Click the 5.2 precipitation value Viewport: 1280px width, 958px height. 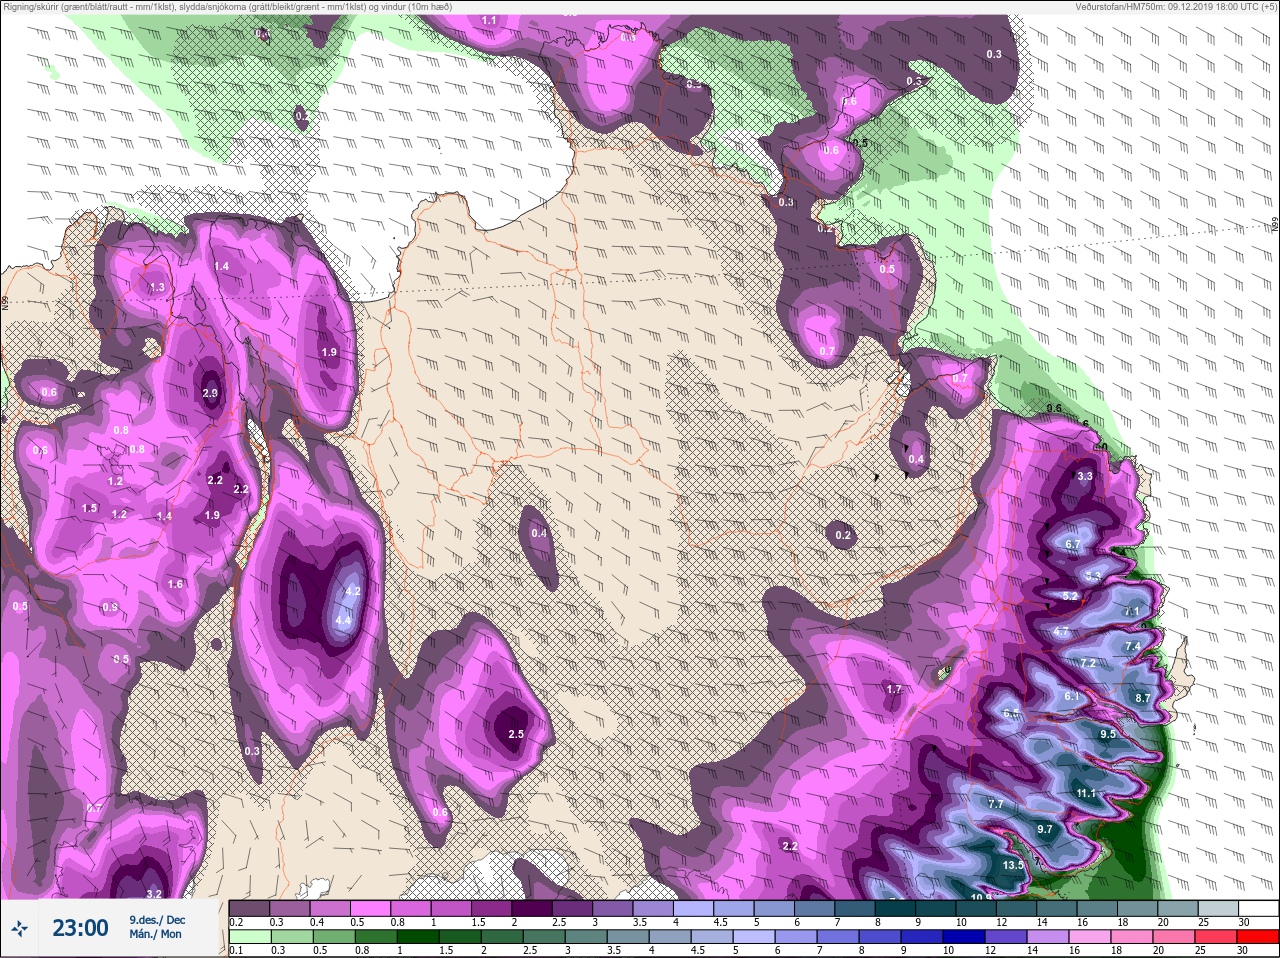pos(1069,596)
